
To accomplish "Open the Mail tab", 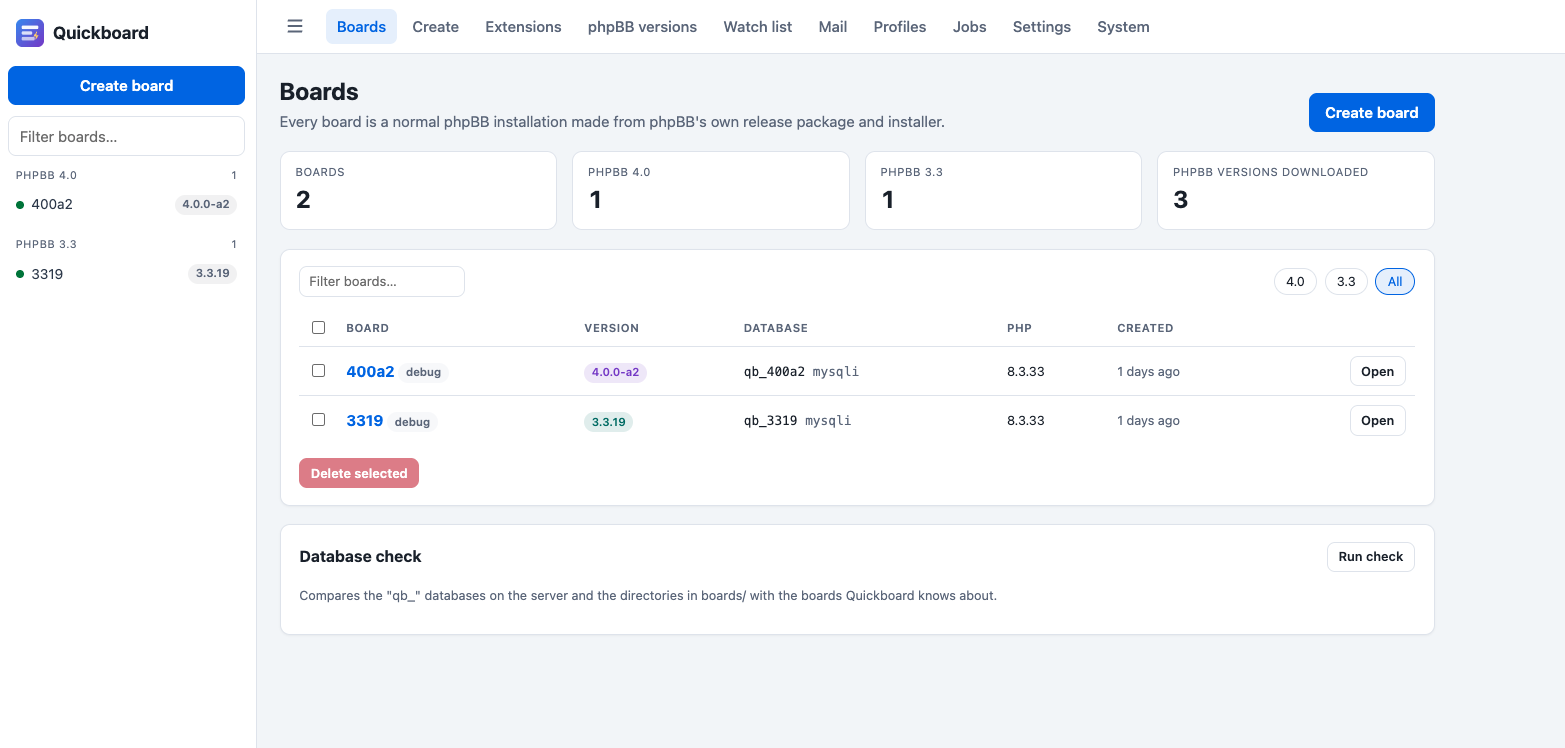I will click(x=833, y=27).
